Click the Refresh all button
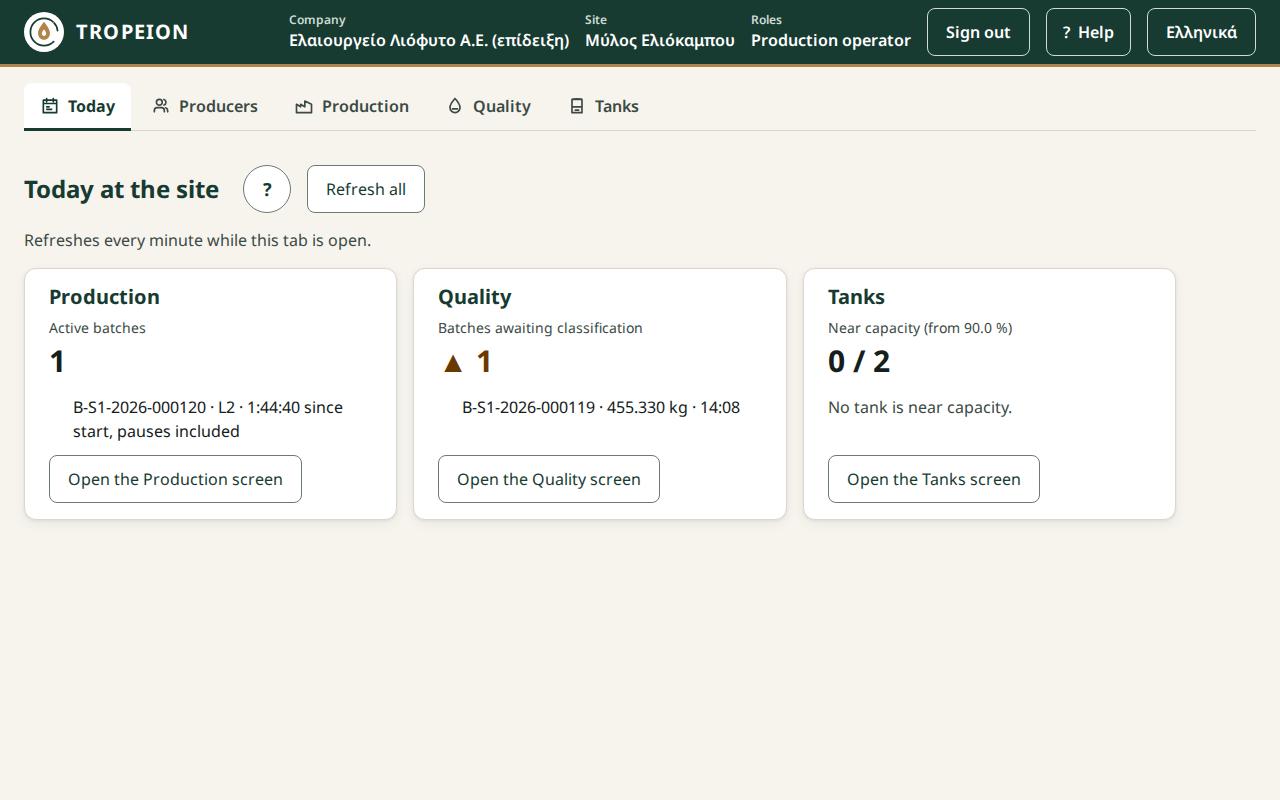The image size is (1280, 800). point(366,189)
